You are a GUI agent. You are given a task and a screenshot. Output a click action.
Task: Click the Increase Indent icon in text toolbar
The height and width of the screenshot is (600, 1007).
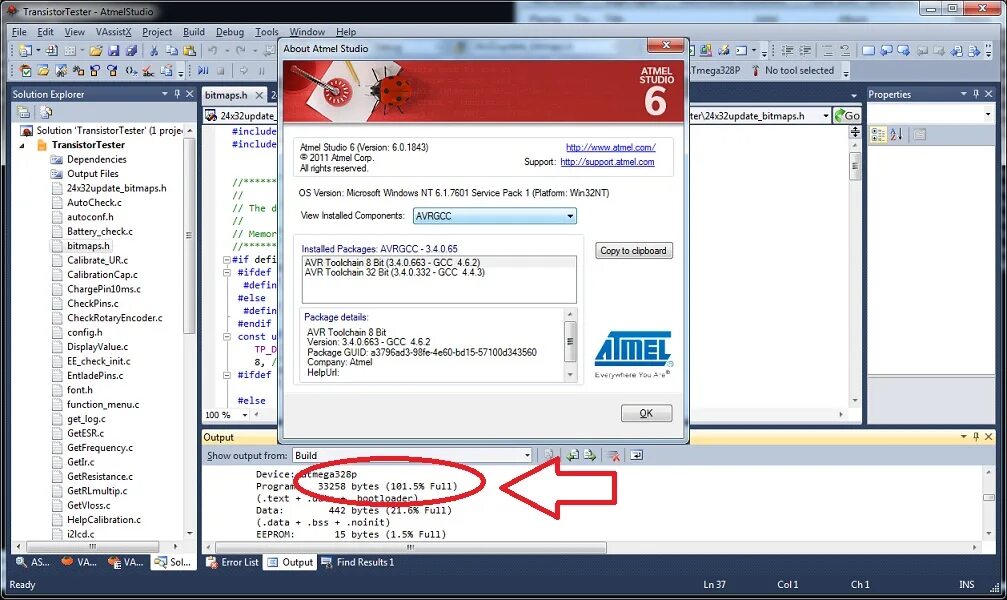tap(805, 50)
